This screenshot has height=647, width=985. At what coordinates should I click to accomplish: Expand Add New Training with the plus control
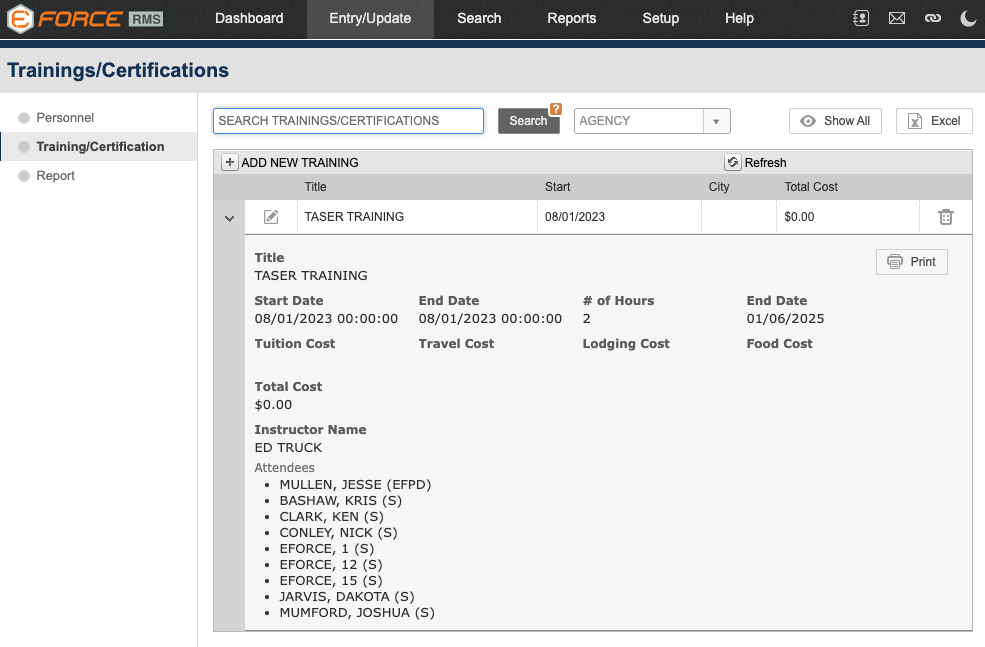coord(229,161)
